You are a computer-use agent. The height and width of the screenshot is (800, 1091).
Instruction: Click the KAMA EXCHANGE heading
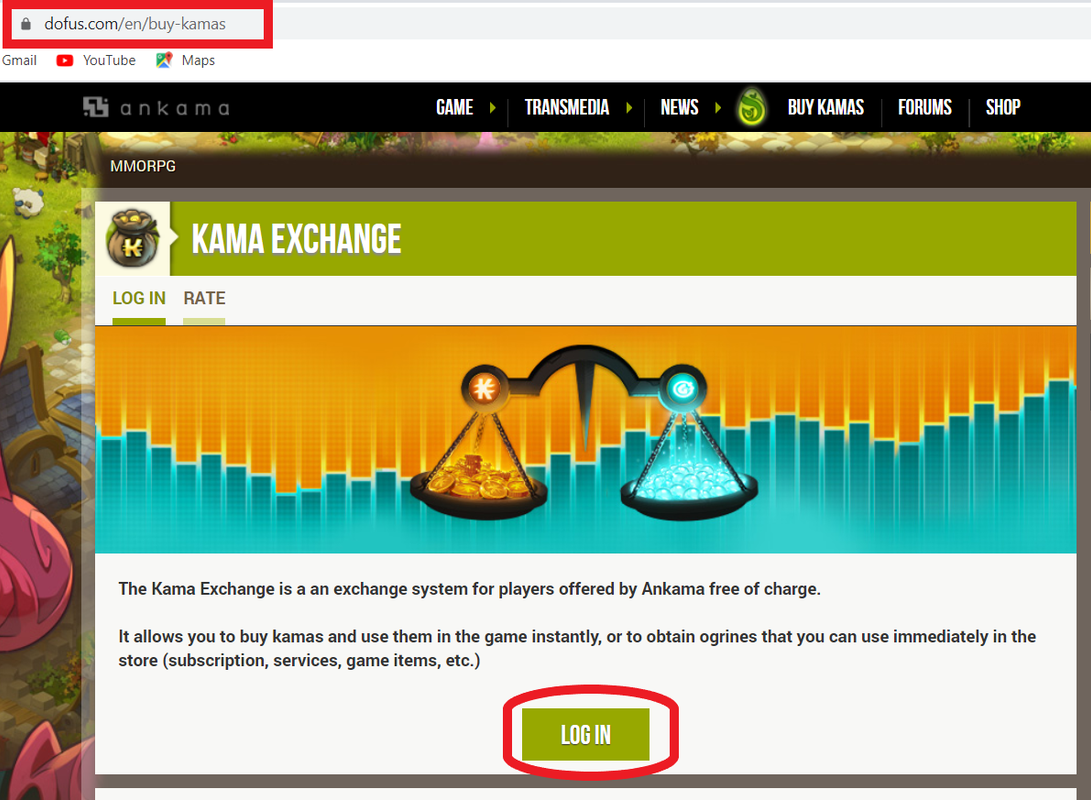[x=296, y=239]
